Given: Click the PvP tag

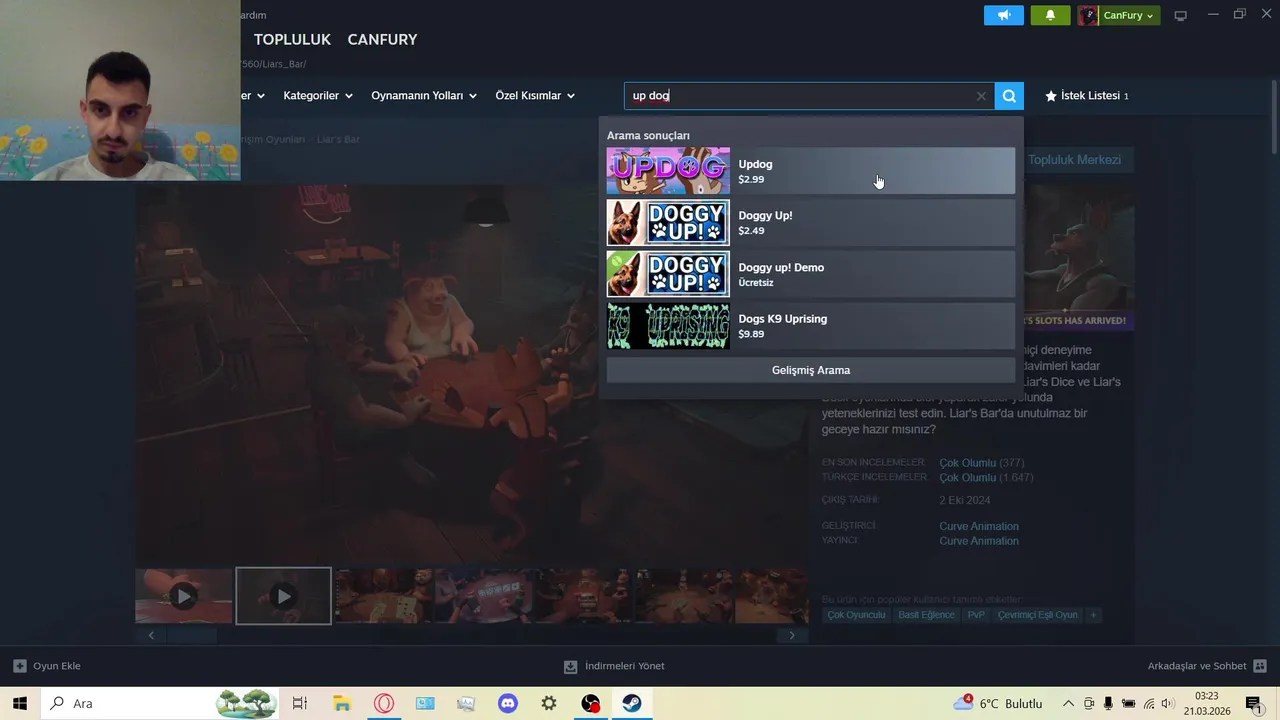Looking at the screenshot, I should pos(976,615).
